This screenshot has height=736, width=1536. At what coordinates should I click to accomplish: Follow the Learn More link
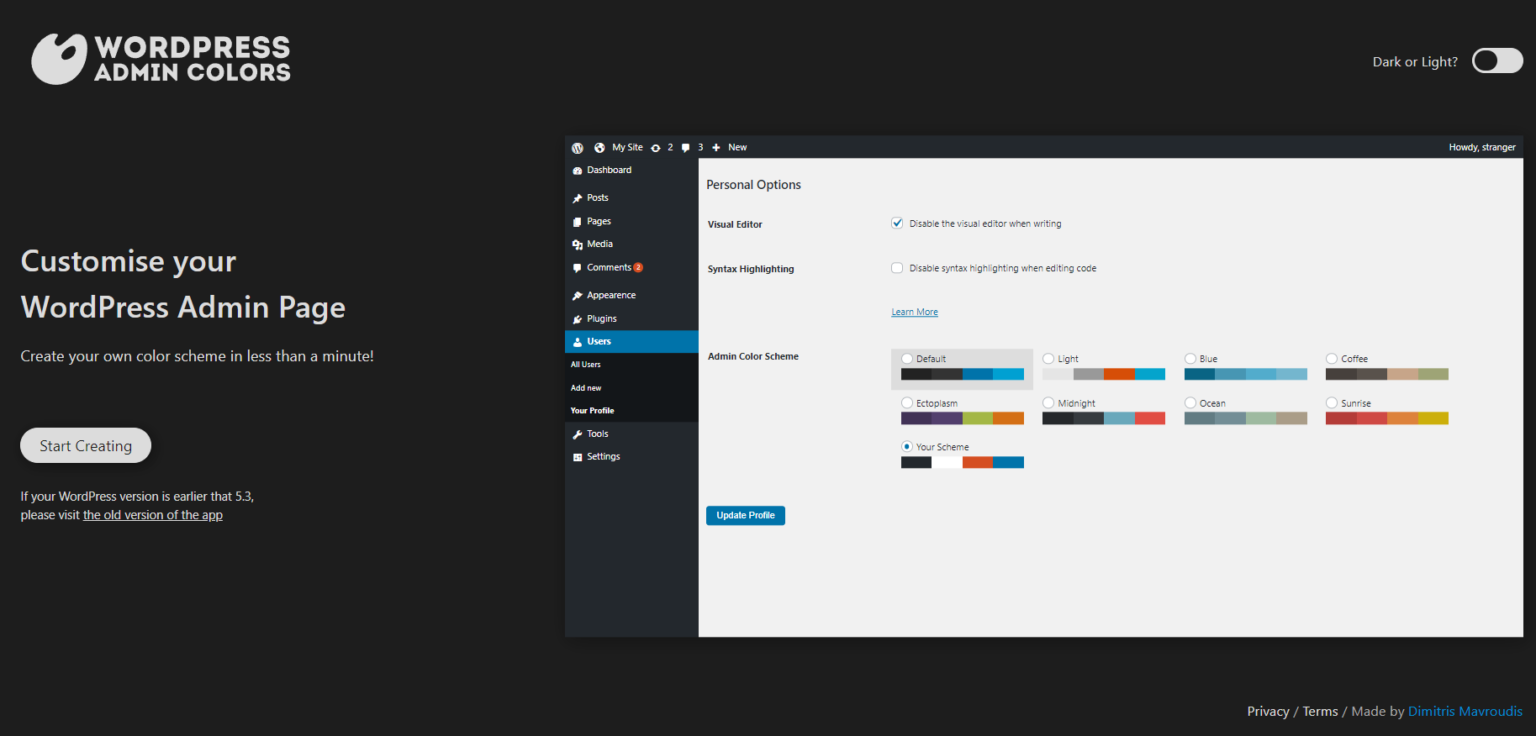[x=915, y=312]
